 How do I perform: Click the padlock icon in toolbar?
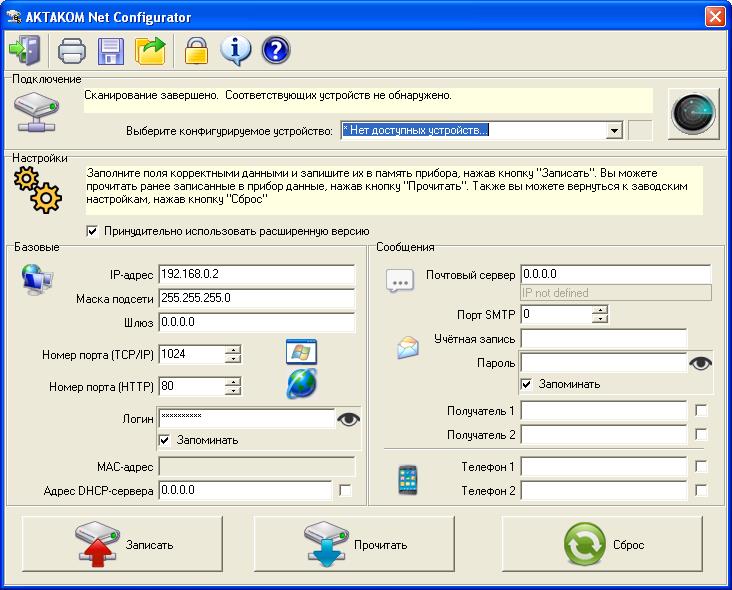click(x=196, y=50)
